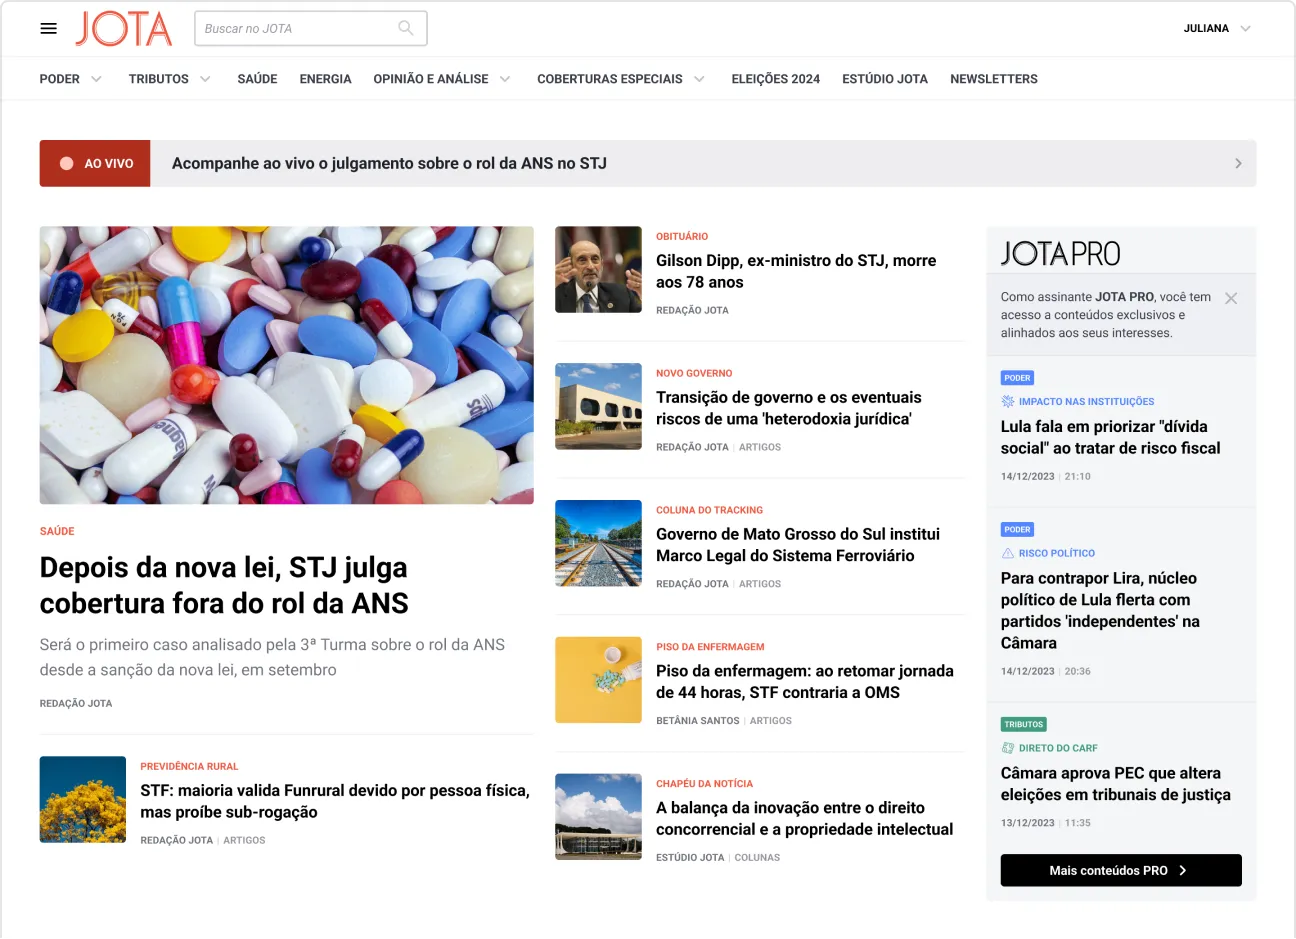Image resolution: width=1296 pixels, height=939 pixels.
Task: Open the hamburger menu
Action: tap(48, 28)
